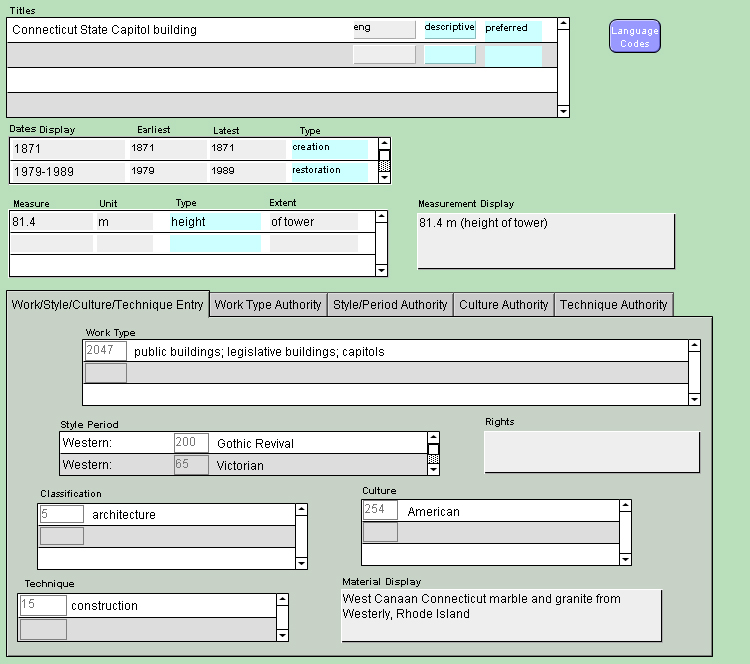This screenshot has height=664, width=750.
Task: Click the Titles list scroll down arrow
Action: pos(563,111)
